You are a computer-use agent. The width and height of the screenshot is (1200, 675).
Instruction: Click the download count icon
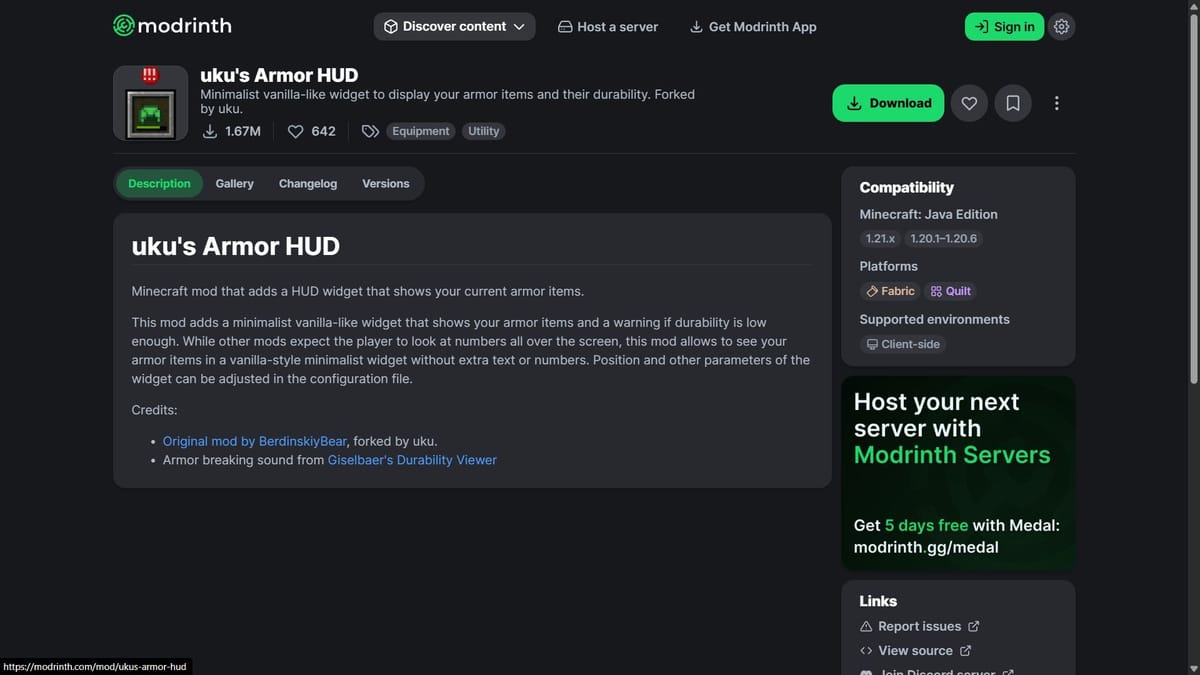[x=210, y=131]
